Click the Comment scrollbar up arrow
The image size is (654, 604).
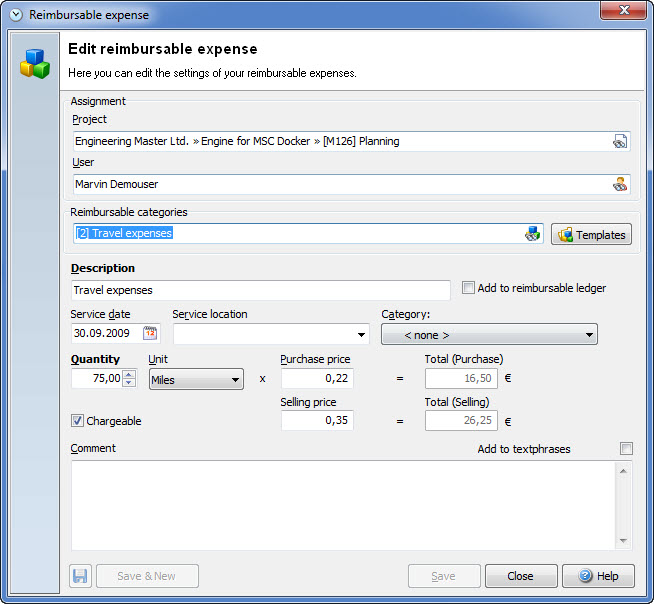pyautogui.click(x=623, y=471)
